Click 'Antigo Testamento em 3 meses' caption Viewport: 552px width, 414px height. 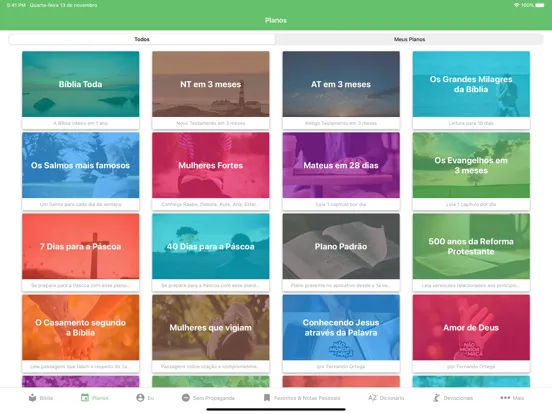point(341,123)
